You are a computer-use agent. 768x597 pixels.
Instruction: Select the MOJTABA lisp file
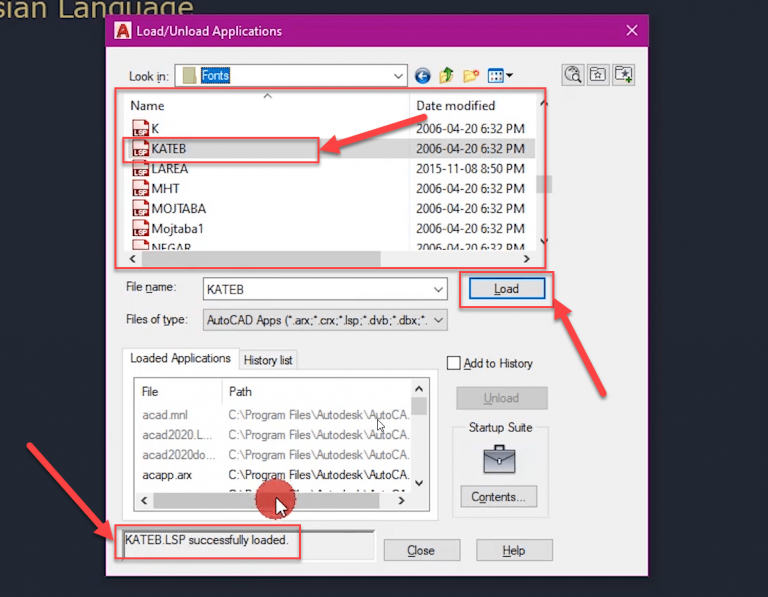point(178,209)
